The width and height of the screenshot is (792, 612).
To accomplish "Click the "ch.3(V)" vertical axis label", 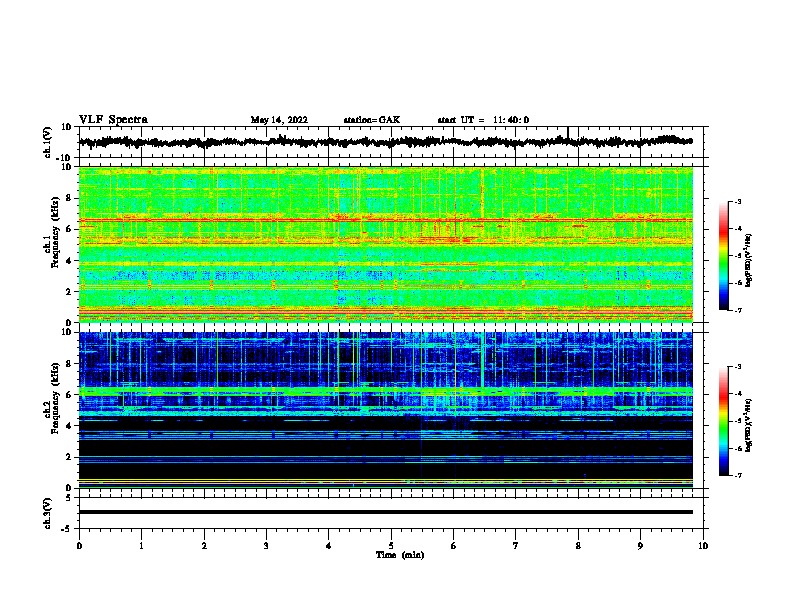I will pos(48,513).
